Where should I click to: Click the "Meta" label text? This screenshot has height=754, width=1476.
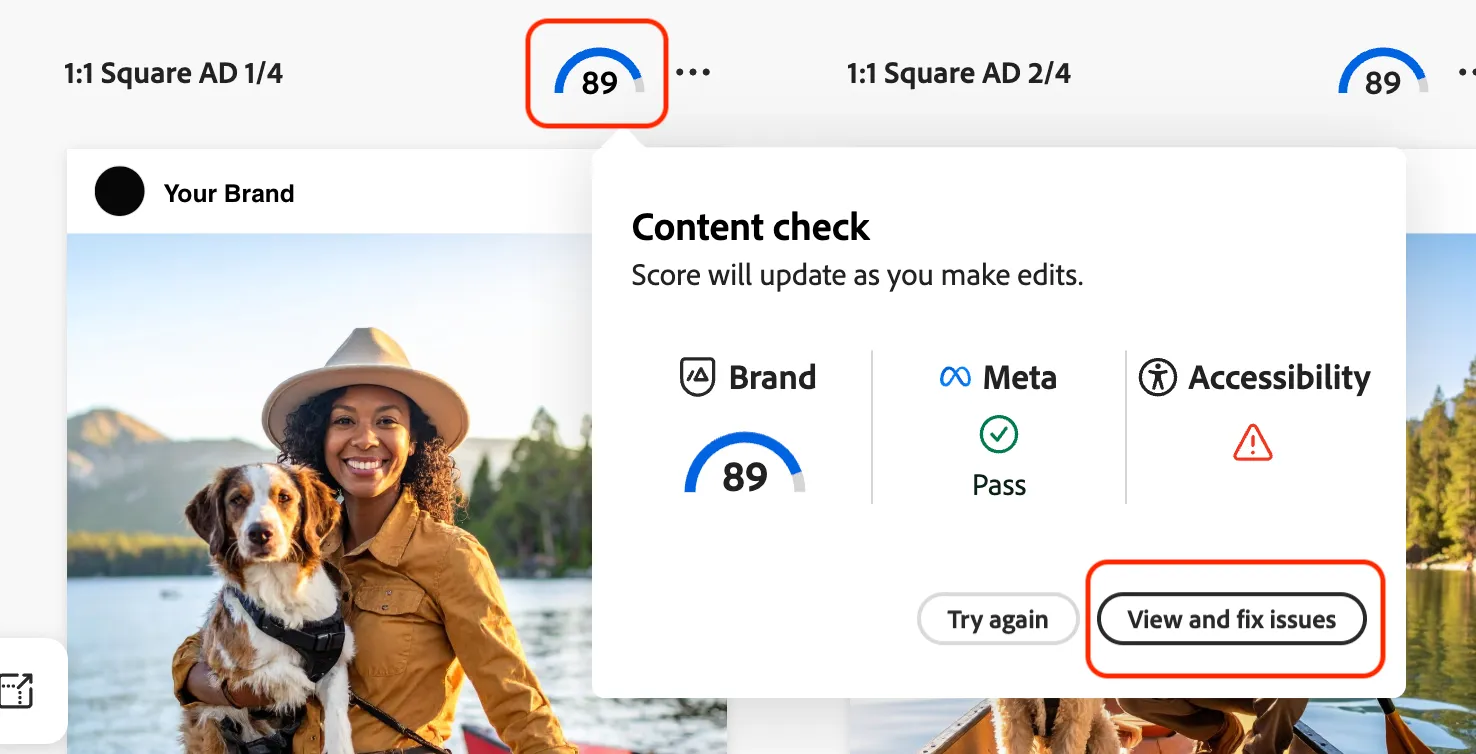[1020, 377]
